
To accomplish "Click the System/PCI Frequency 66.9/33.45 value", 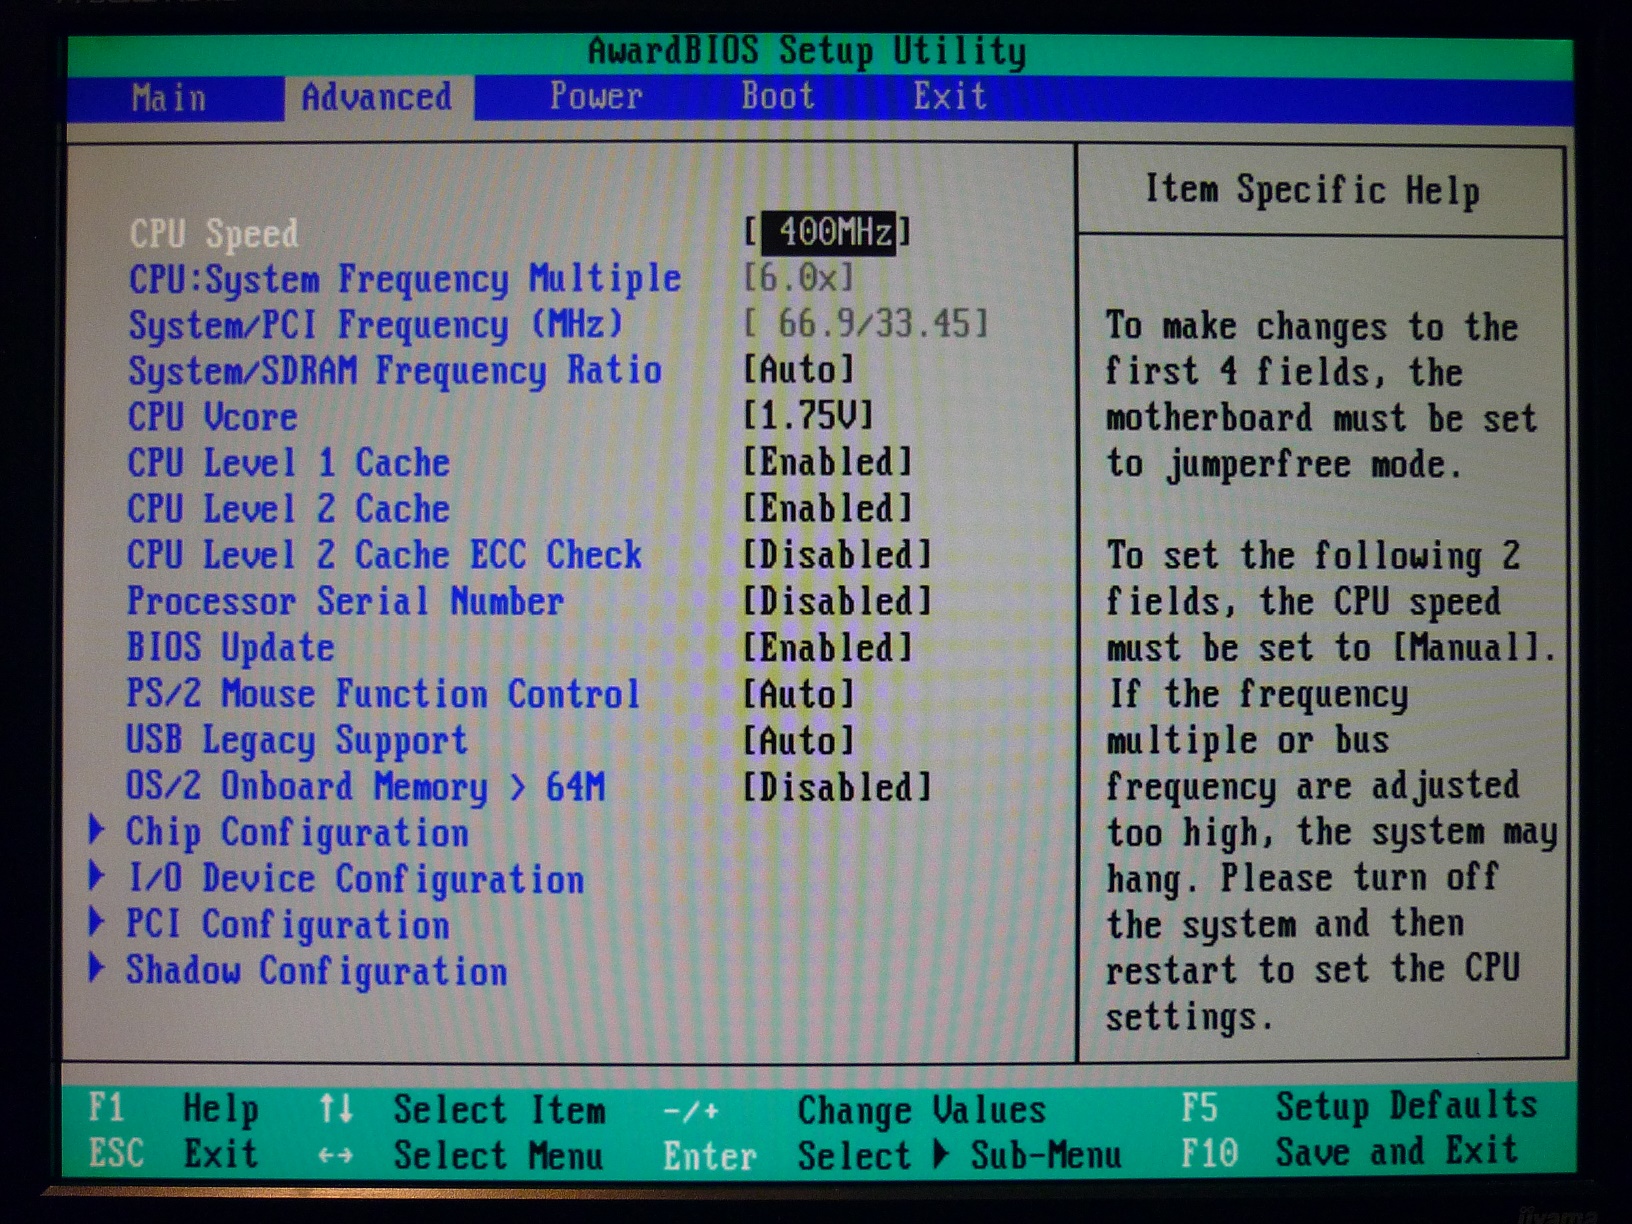I will (x=866, y=323).
